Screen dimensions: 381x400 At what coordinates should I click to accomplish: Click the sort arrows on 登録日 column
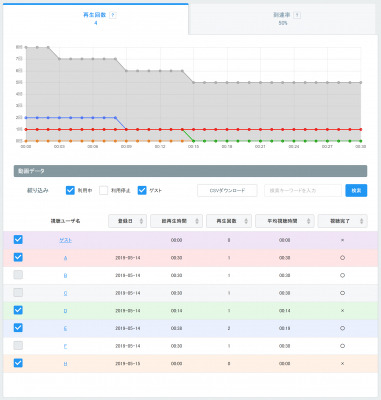(141, 221)
